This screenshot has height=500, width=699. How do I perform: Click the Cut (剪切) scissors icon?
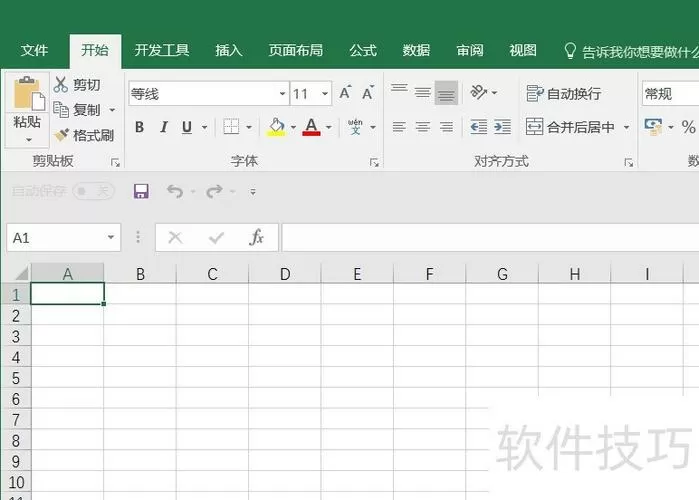pos(61,84)
